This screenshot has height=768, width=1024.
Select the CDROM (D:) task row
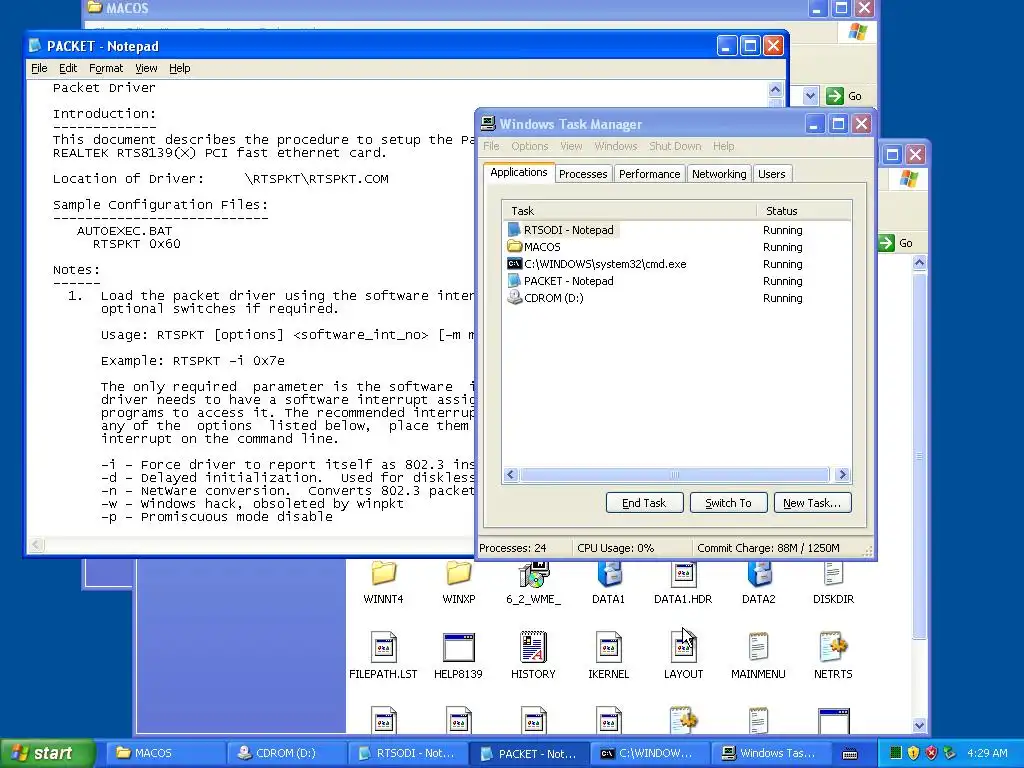click(677, 298)
